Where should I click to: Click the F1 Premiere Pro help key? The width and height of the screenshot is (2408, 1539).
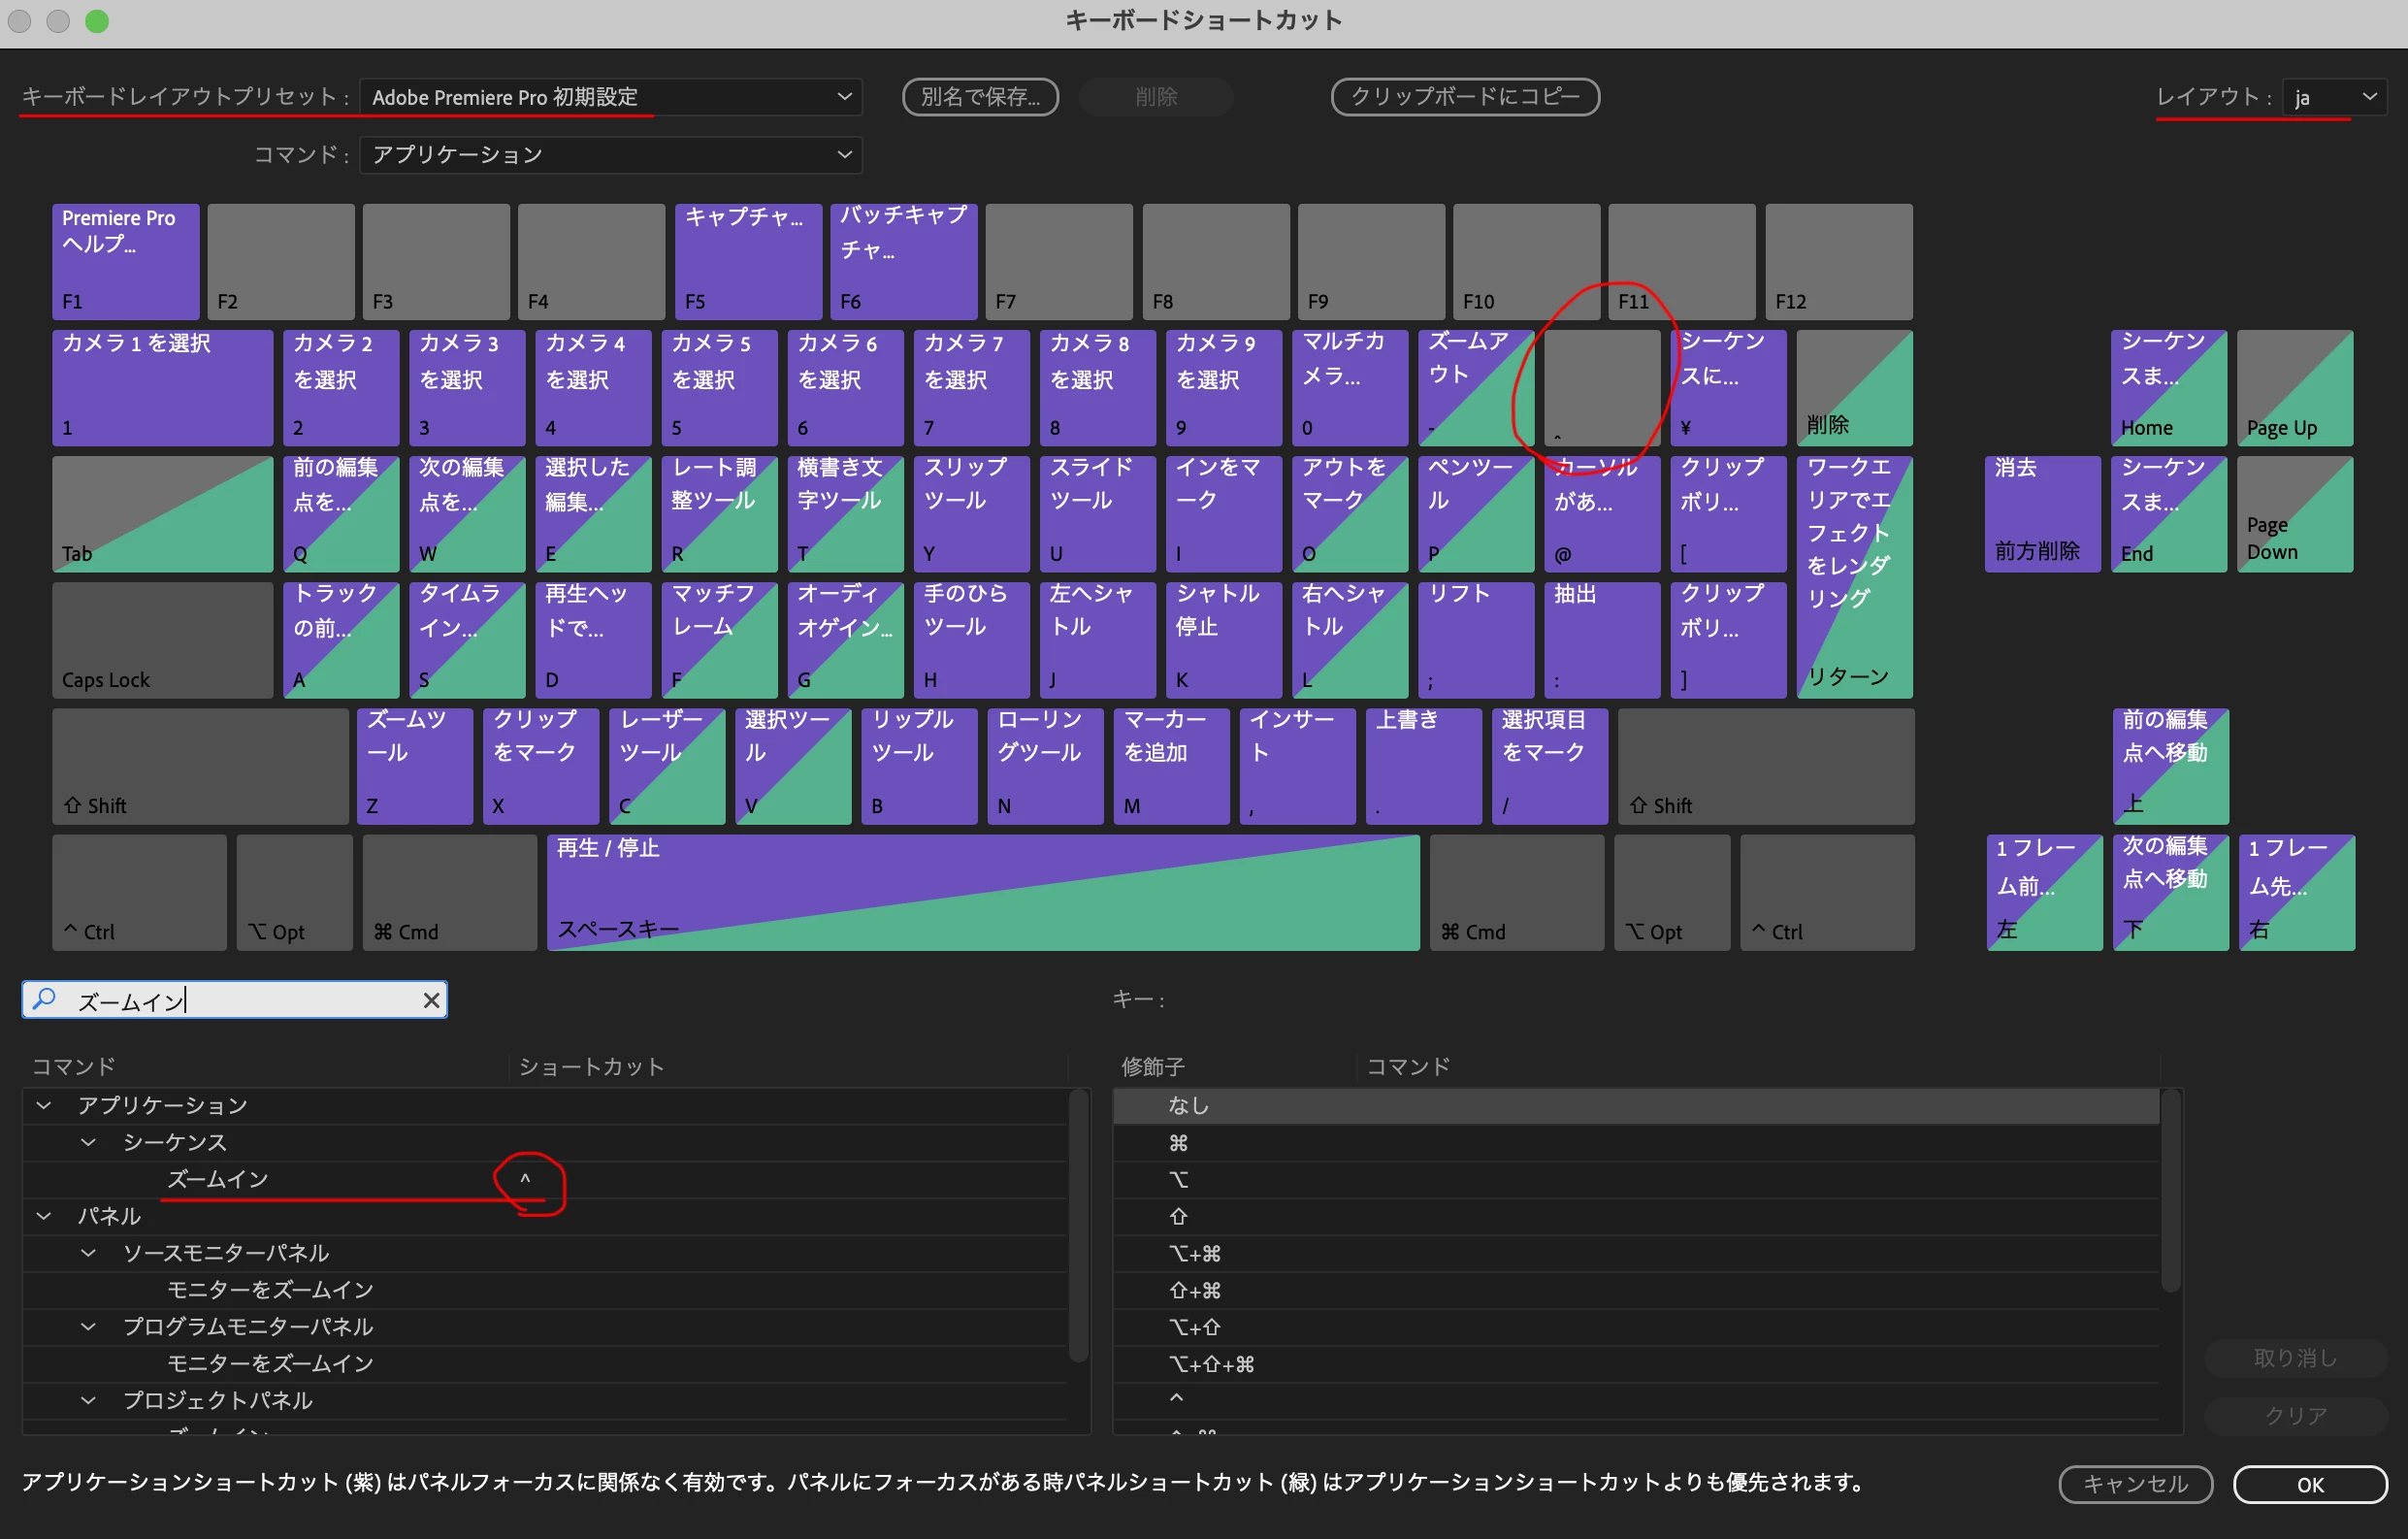tap(125, 261)
